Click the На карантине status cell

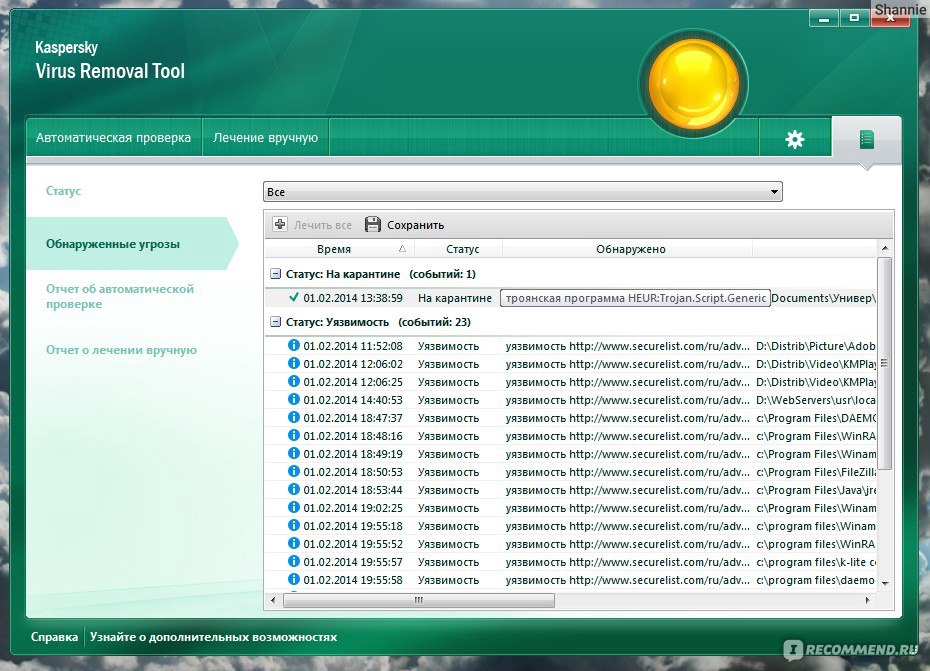point(455,298)
